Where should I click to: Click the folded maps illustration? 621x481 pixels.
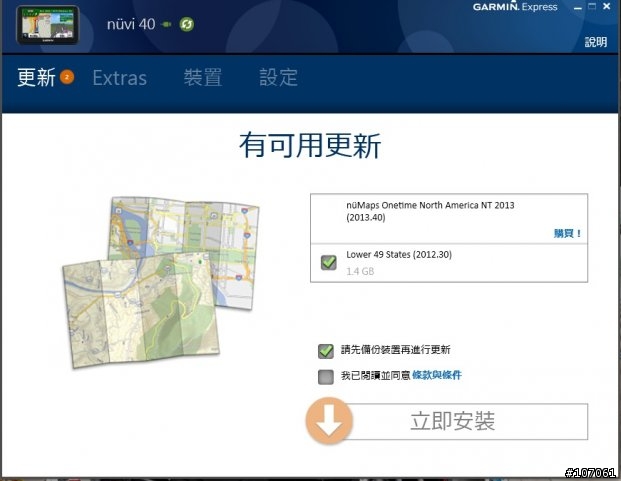[x=161, y=282]
